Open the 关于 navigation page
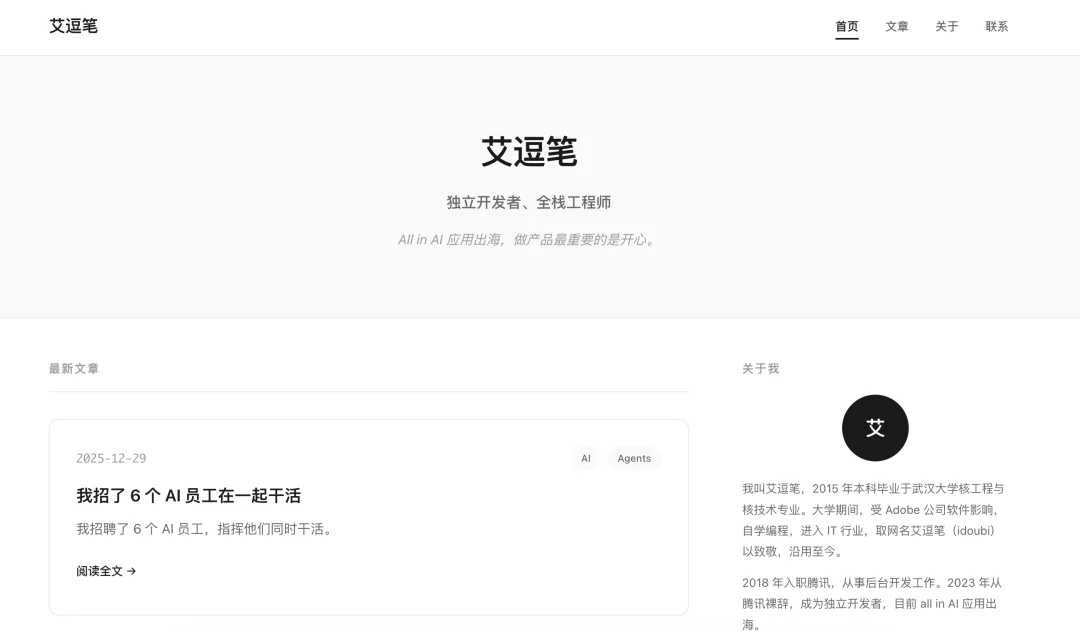1080x631 pixels. coord(946,26)
